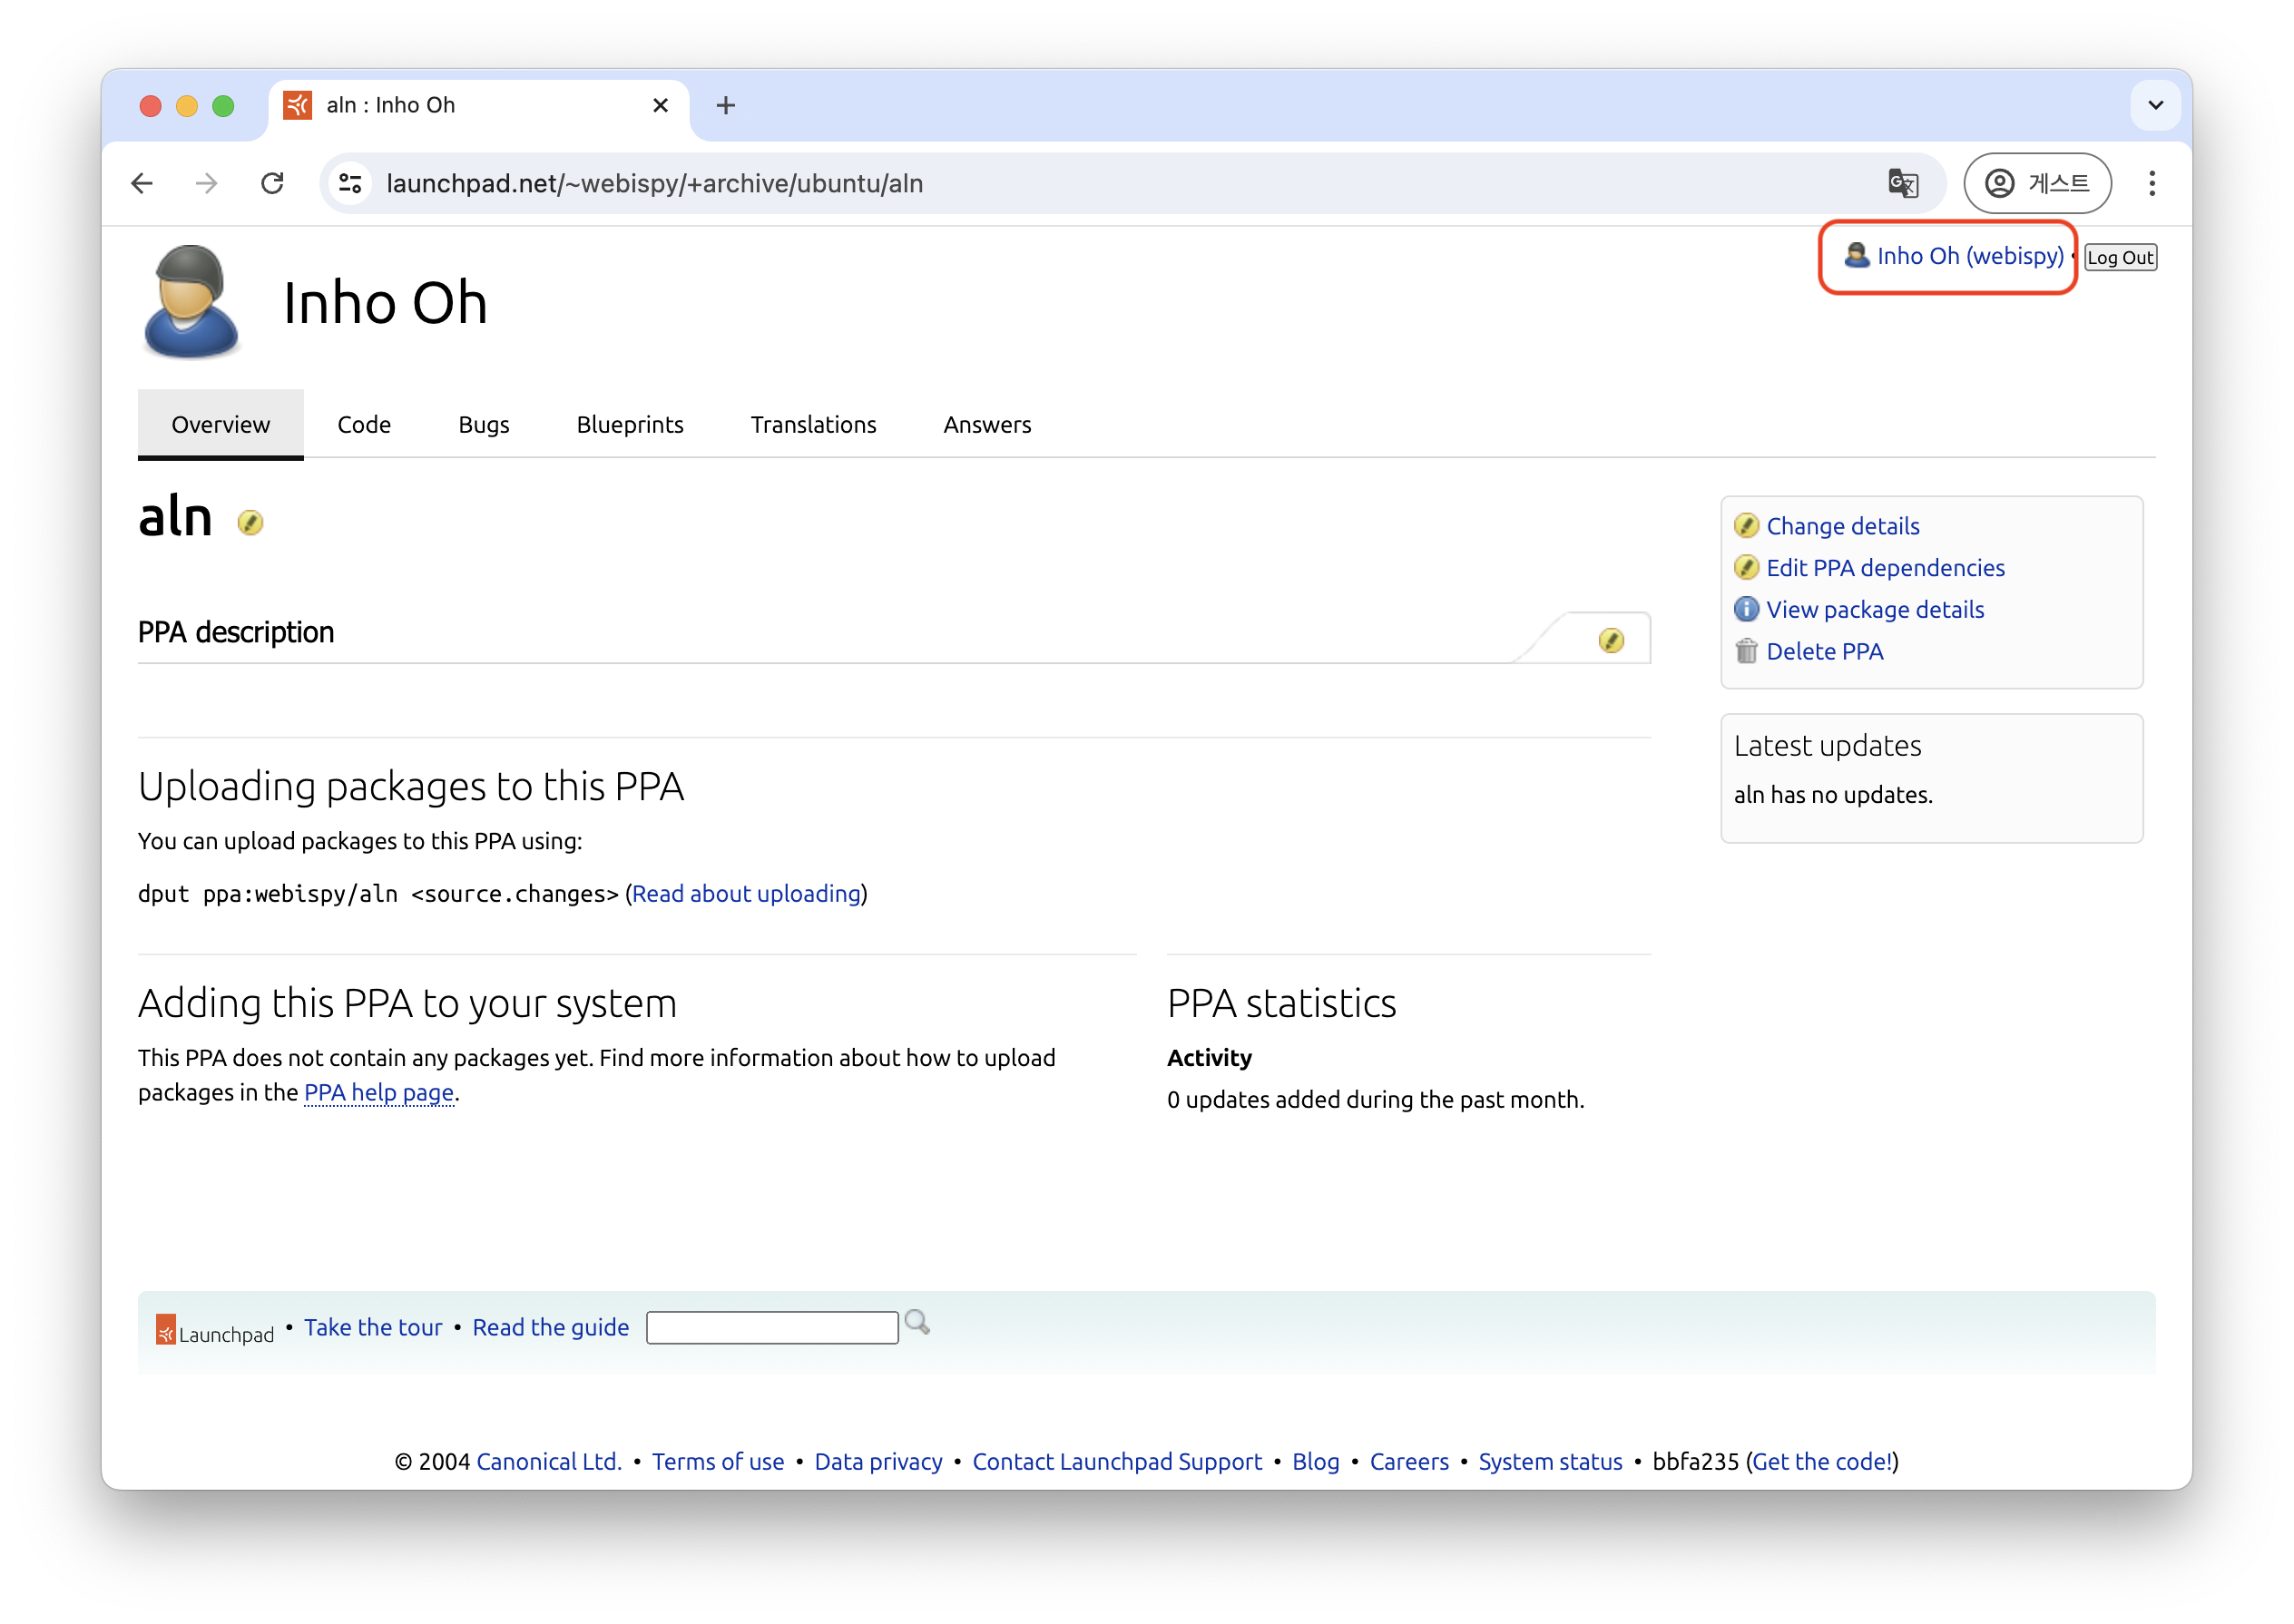Open the guest profile 게스트 button
The image size is (2294, 1624).
coord(2037,183)
